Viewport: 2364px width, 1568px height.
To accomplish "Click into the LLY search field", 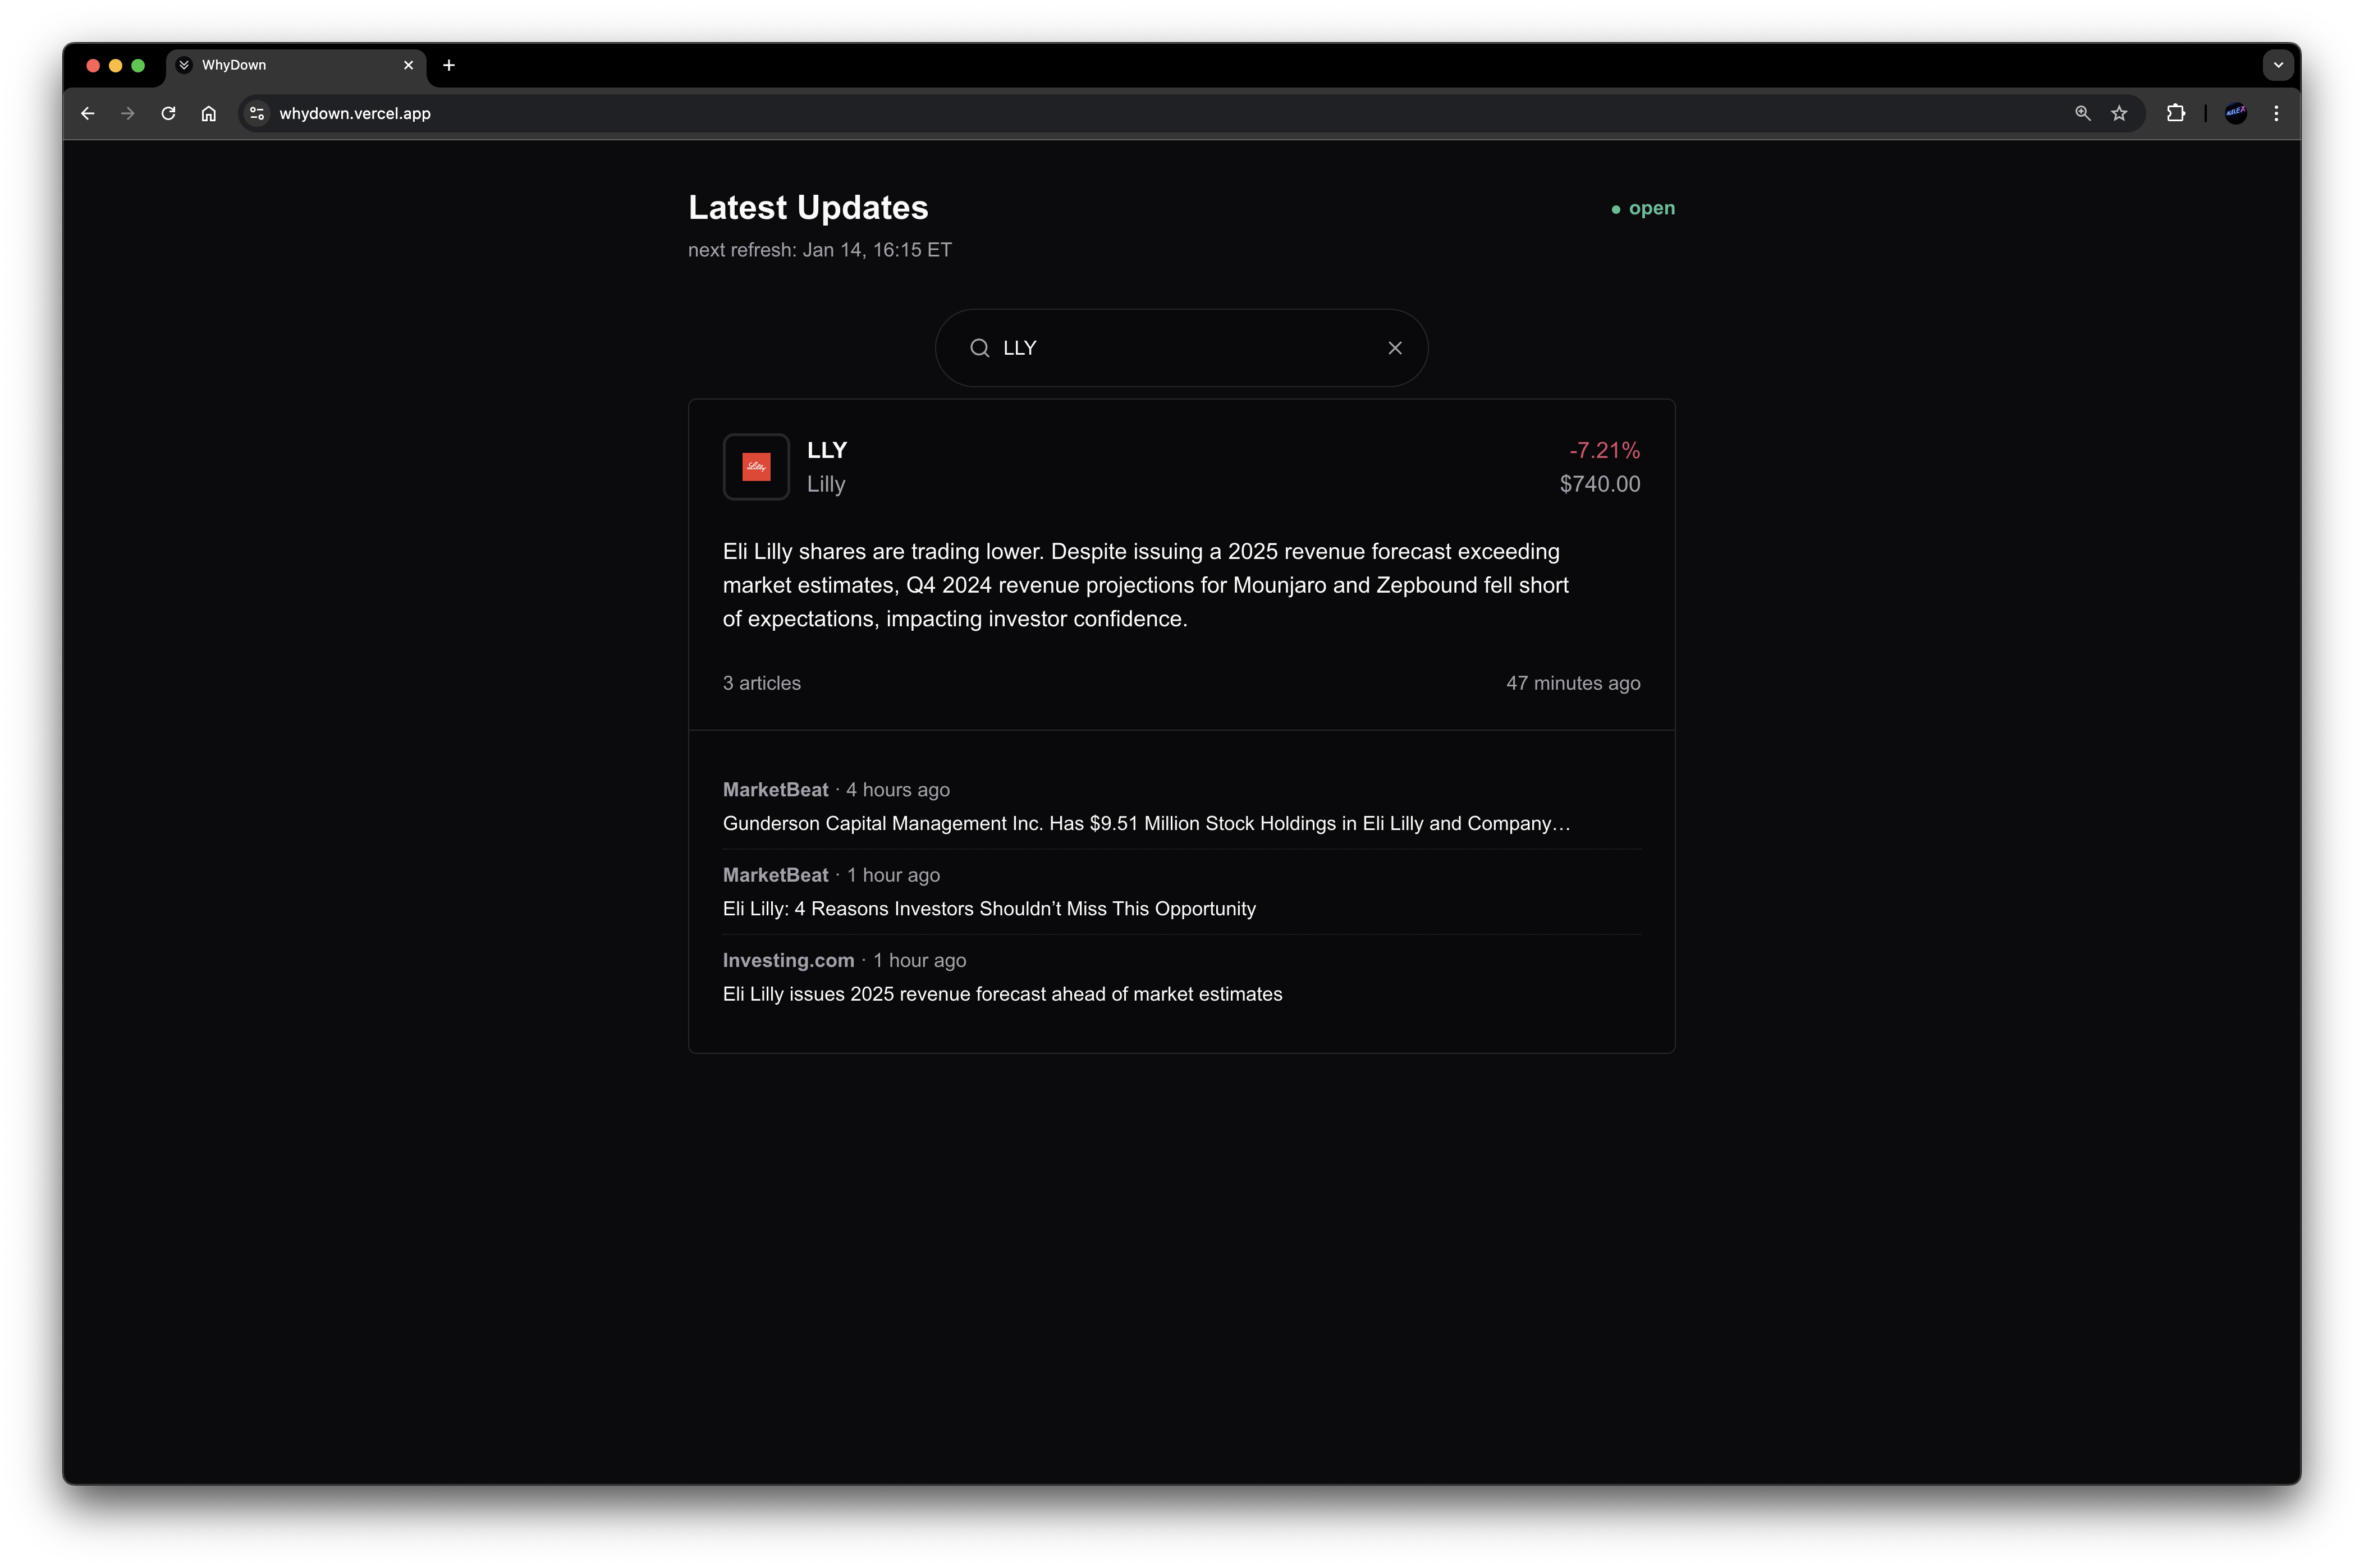I will tap(1180, 348).
